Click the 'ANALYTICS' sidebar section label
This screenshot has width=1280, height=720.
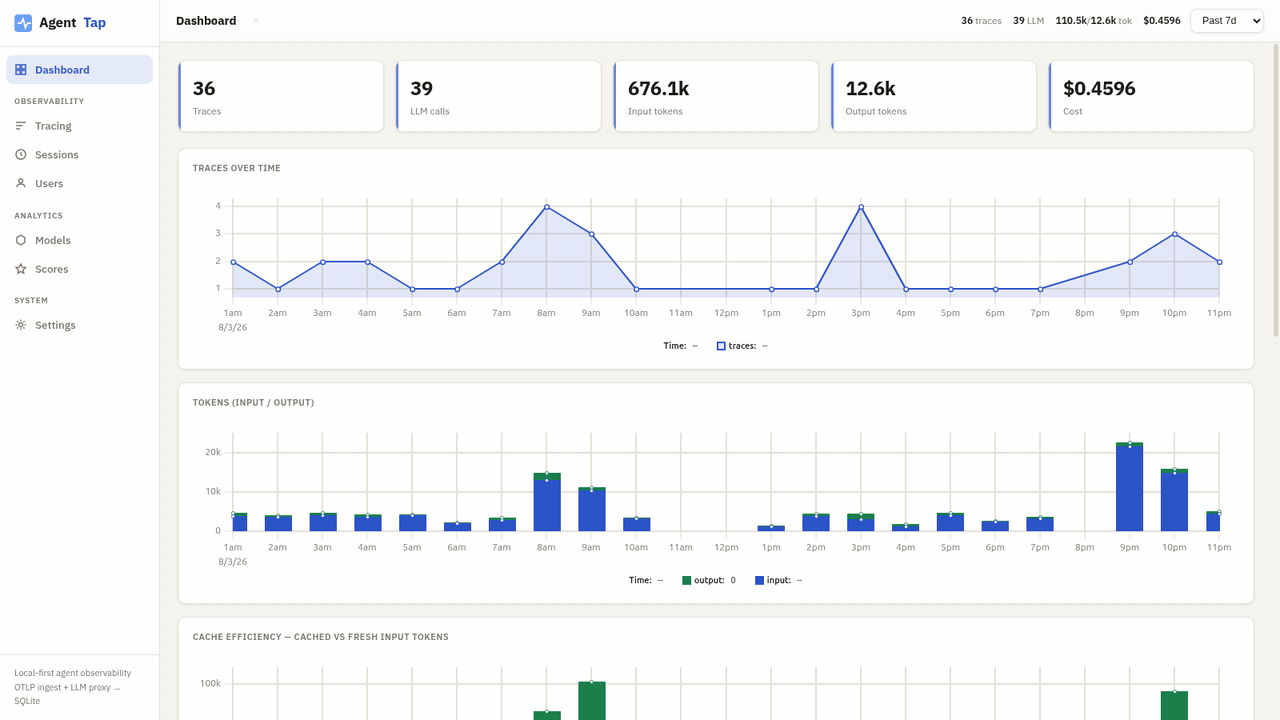(x=39, y=216)
